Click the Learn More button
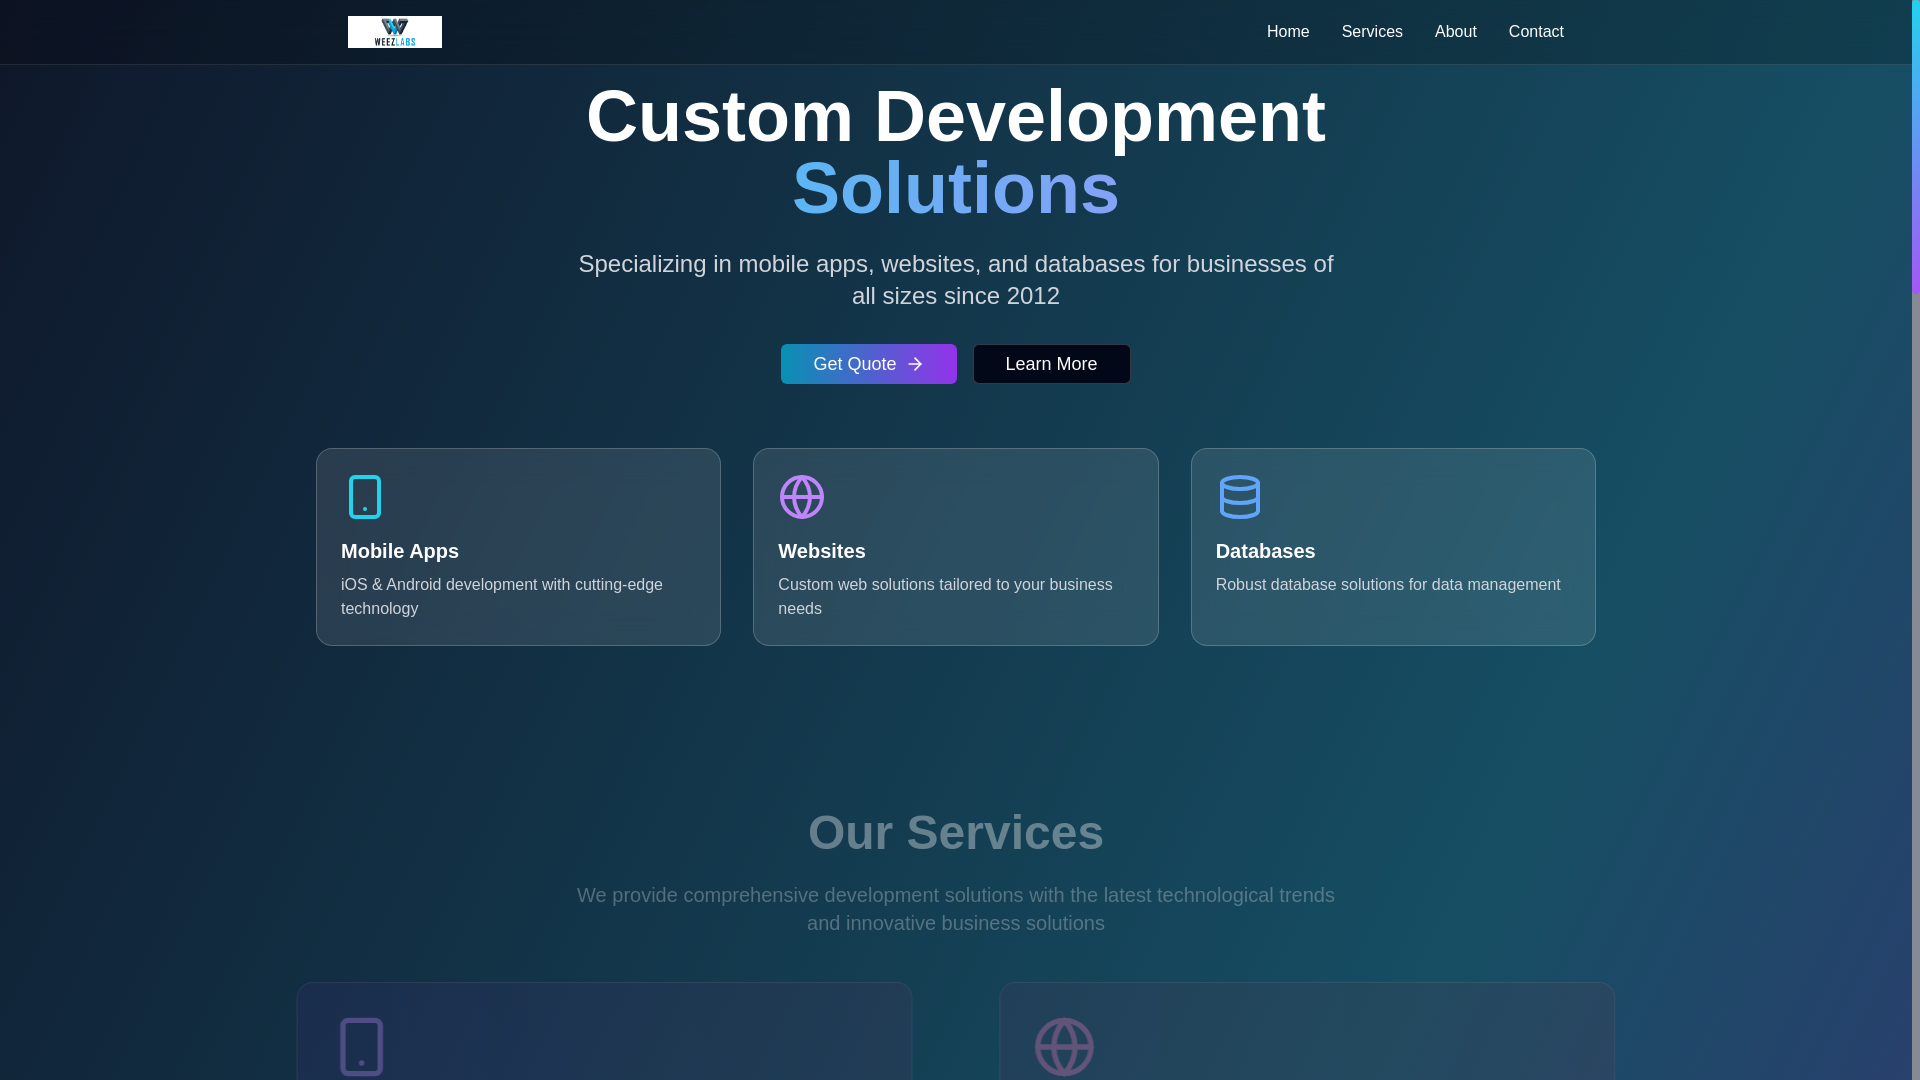Screen dimensions: 1920x1080 click(1051, 364)
